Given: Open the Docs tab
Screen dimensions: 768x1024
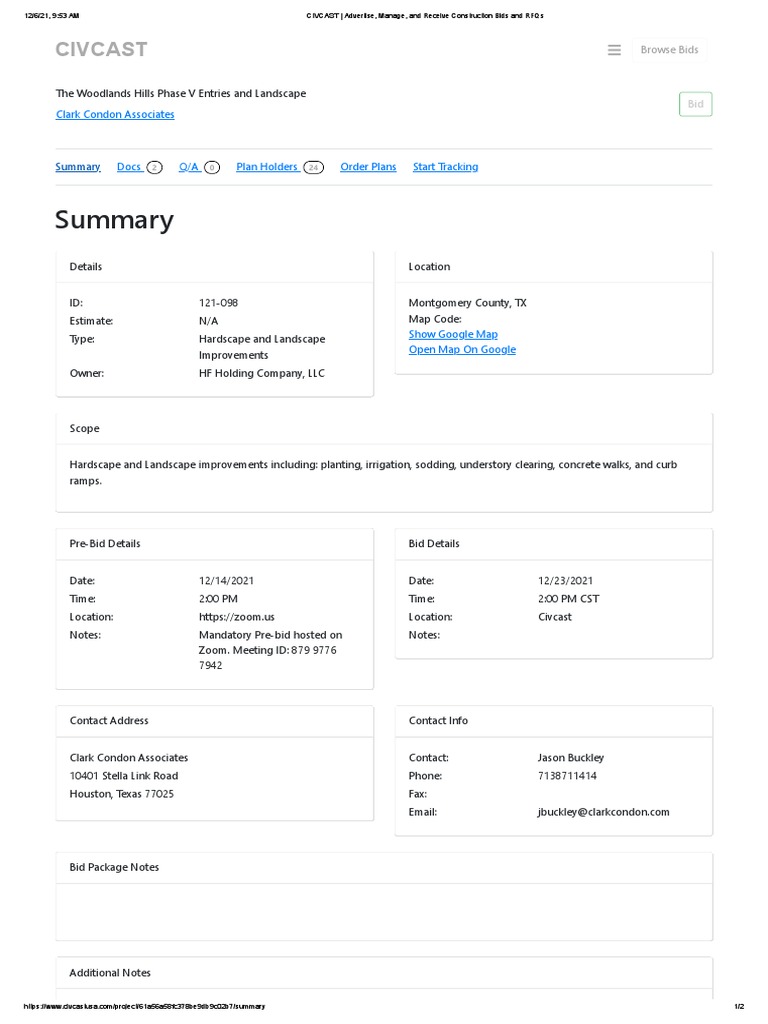Looking at the screenshot, I should coord(139,167).
